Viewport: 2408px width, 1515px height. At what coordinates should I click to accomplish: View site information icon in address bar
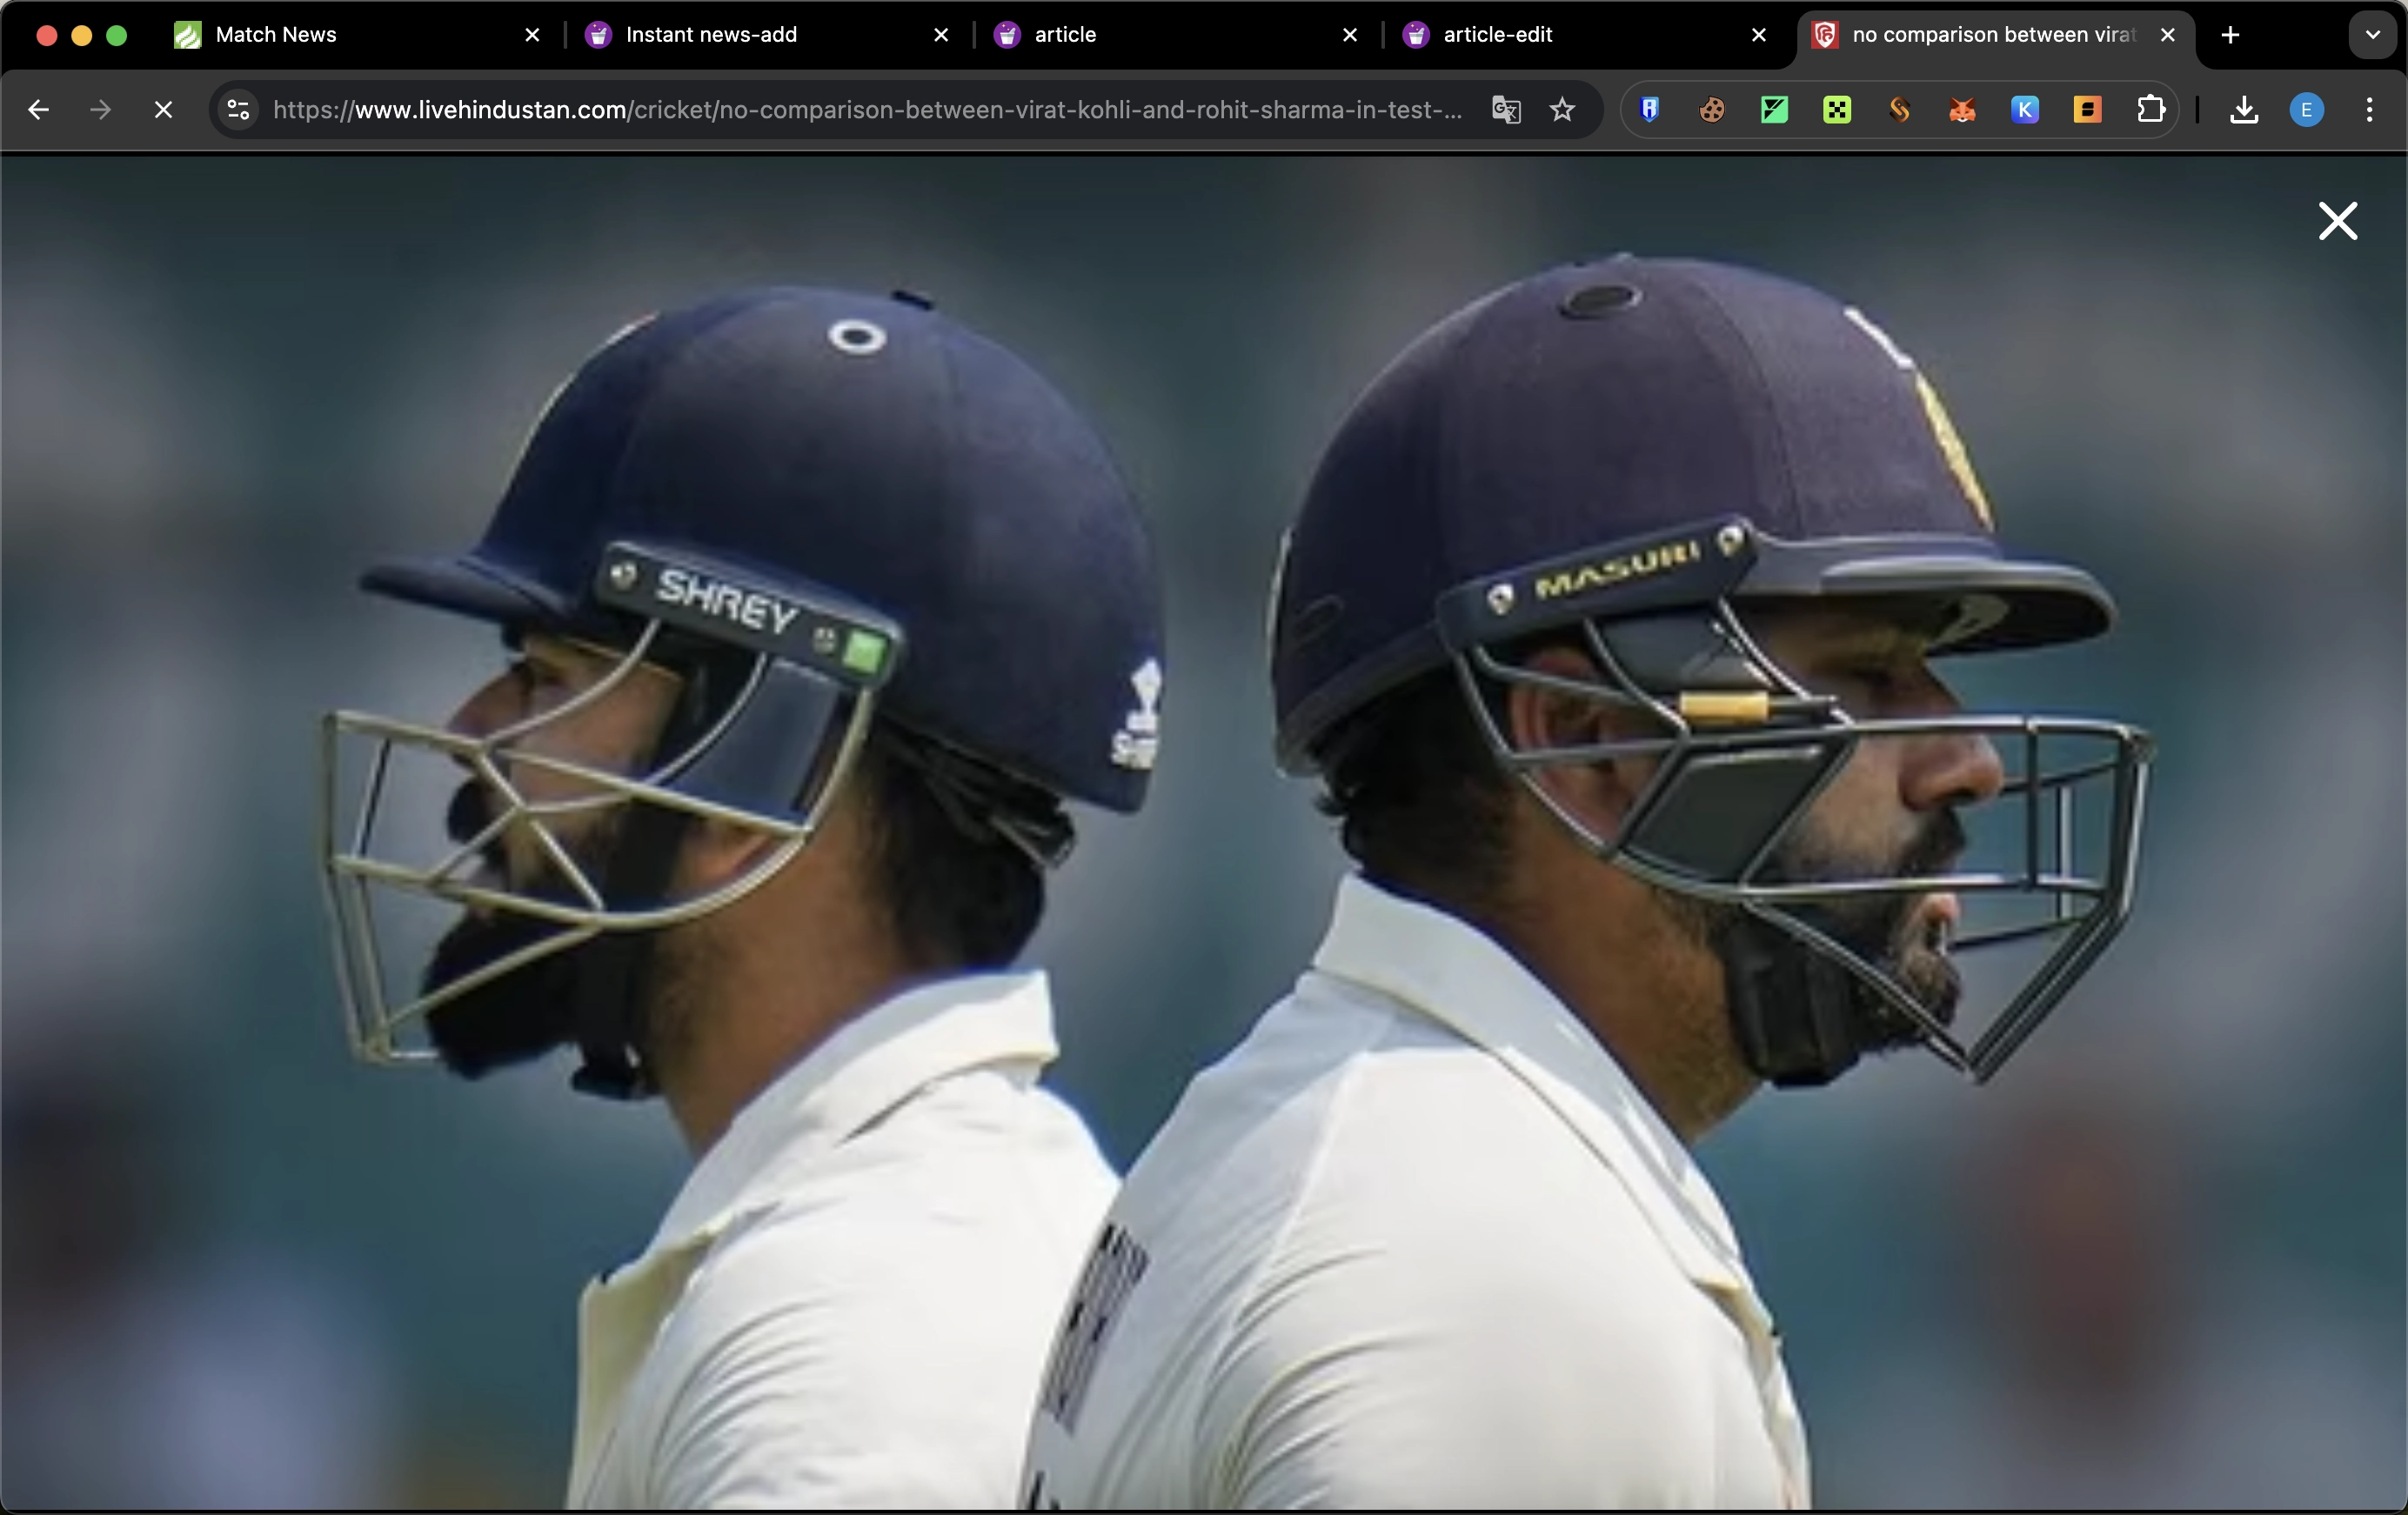tap(238, 110)
